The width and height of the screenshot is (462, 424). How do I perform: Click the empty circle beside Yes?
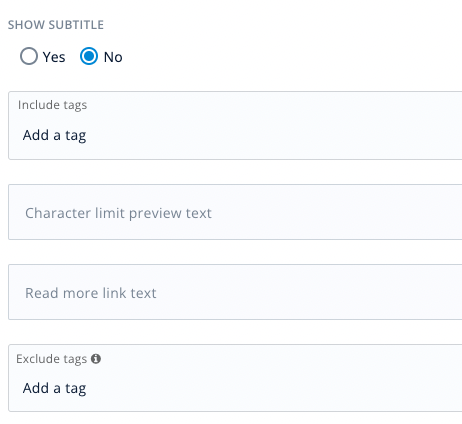tap(29, 56)
